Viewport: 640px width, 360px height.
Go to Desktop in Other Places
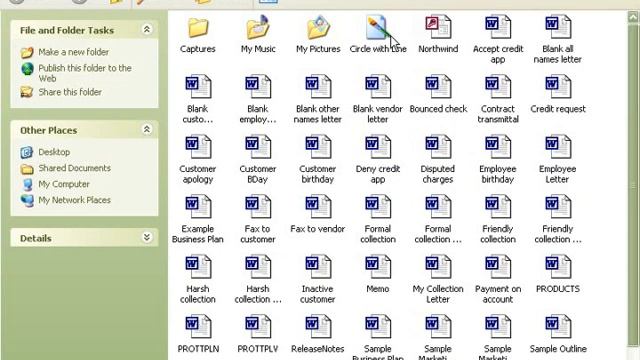point(54,152)
